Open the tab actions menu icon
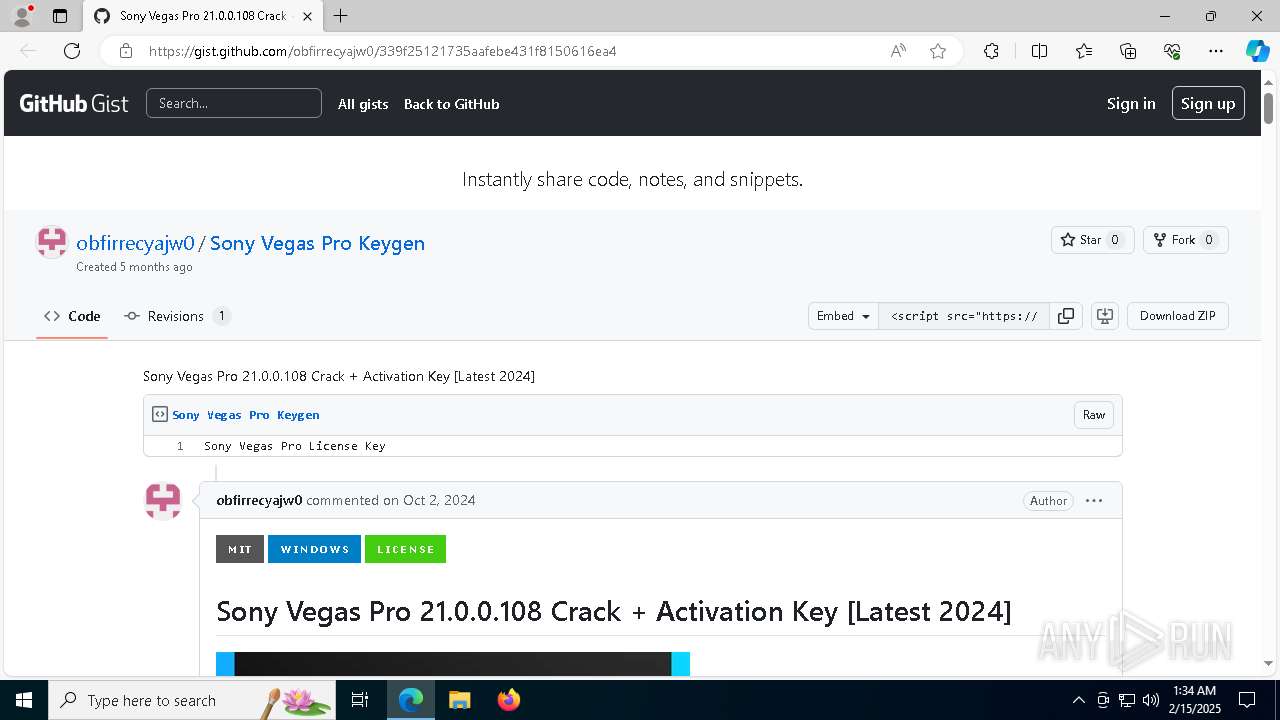Screen dimensions: 1280x720 (x=60, y=16)
